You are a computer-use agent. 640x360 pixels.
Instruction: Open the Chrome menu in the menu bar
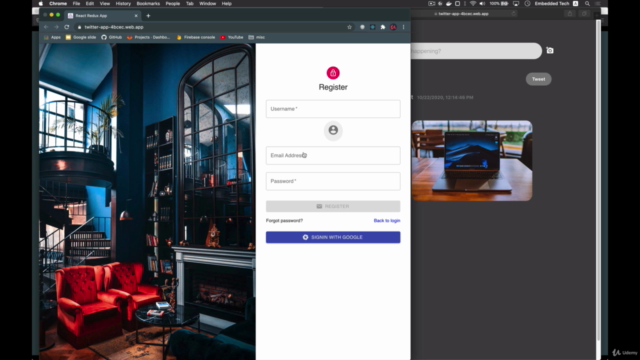pyautogui.click(x=58, y=4)
